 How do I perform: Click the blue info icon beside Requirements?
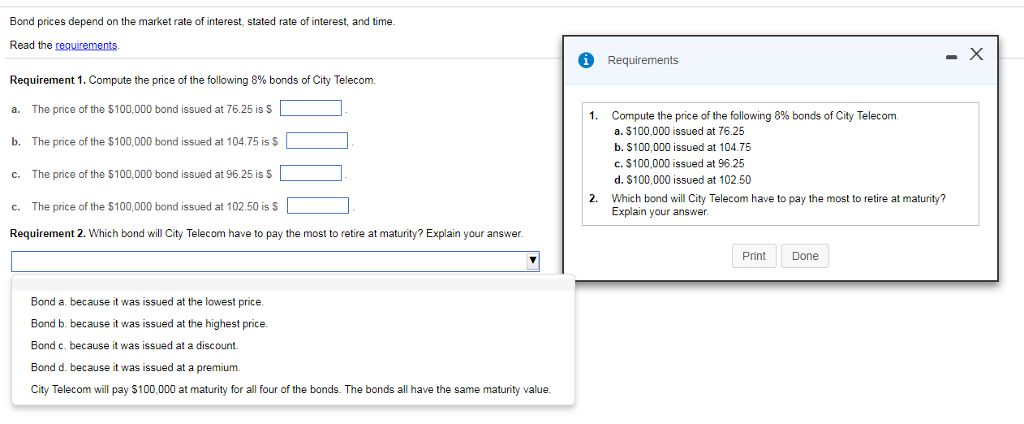tap(586, 60)
